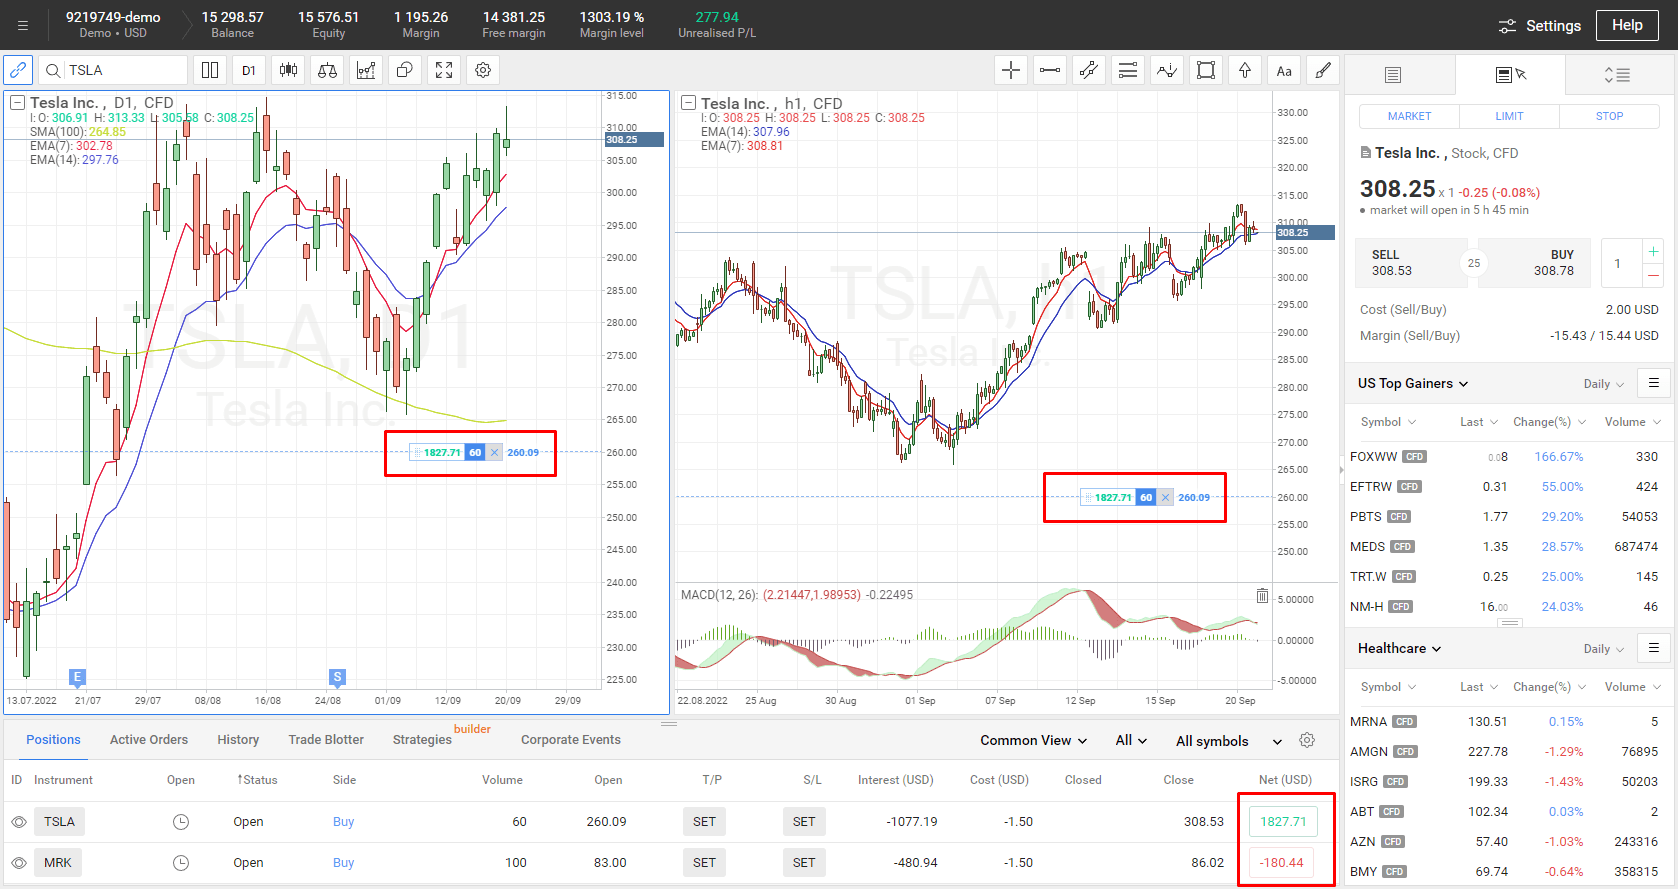
Task: Select the STOP order type
Action: pos(1609,116)
